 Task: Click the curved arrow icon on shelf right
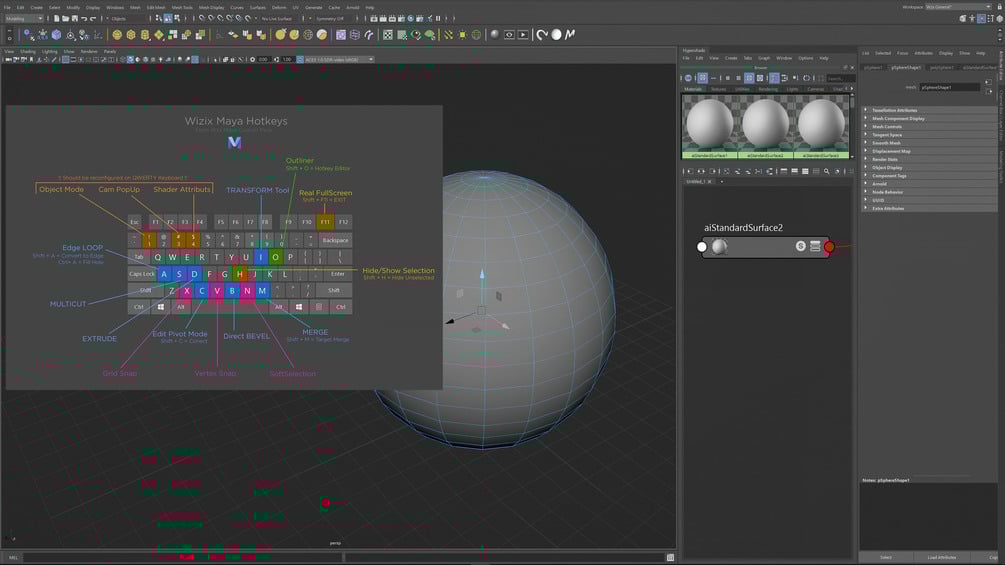pos(542,35)
